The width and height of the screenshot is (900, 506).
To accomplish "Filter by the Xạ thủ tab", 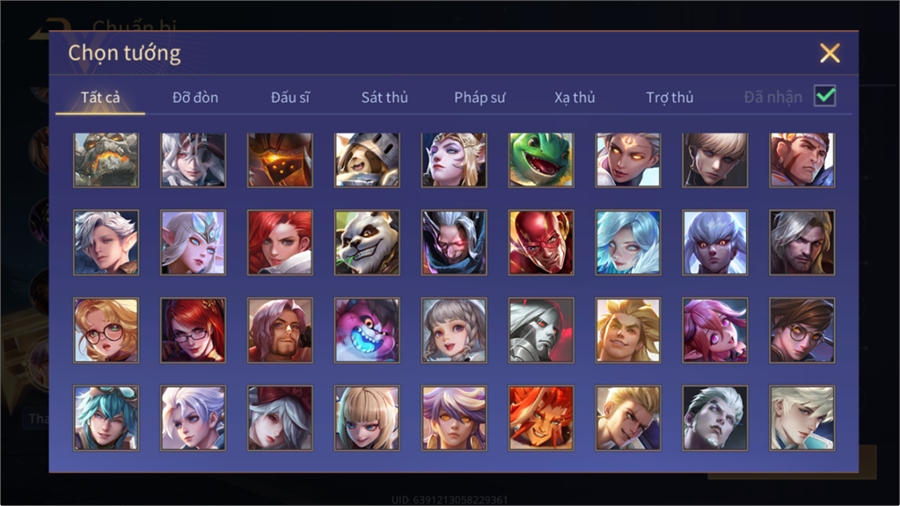I will (575, 98).
